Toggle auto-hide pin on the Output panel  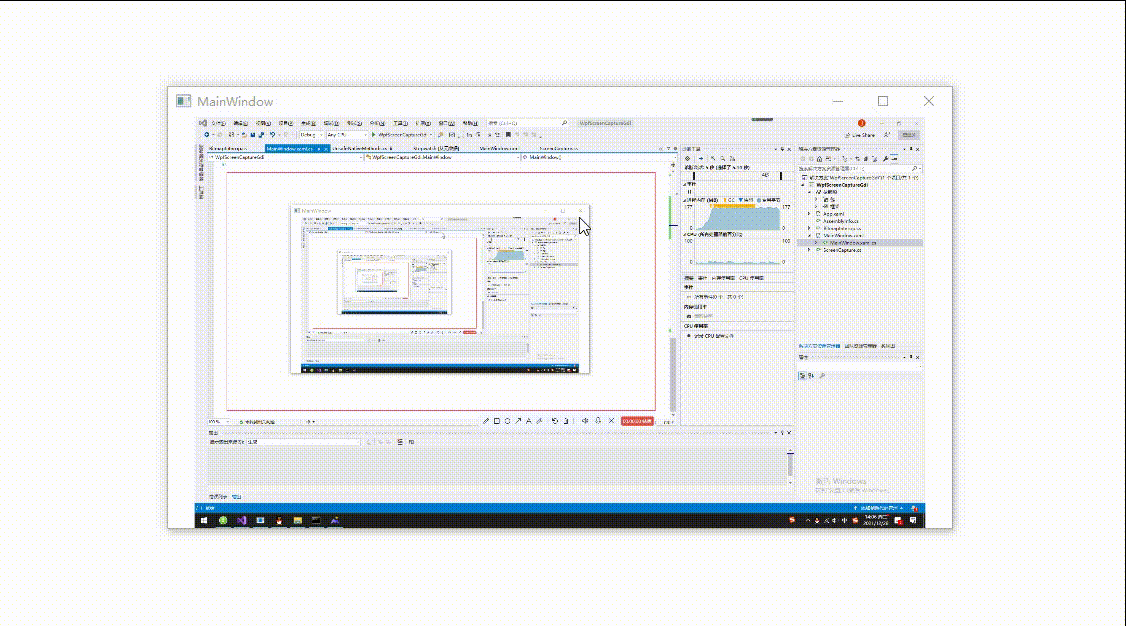point(782,433)
